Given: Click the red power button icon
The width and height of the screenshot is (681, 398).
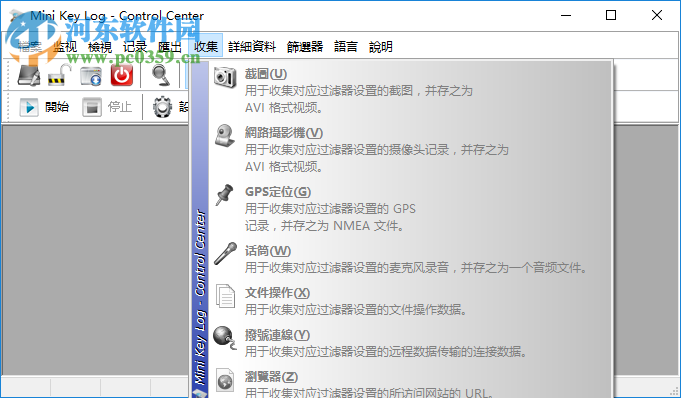Looking at the screenshot, I should tap(122, 75).
